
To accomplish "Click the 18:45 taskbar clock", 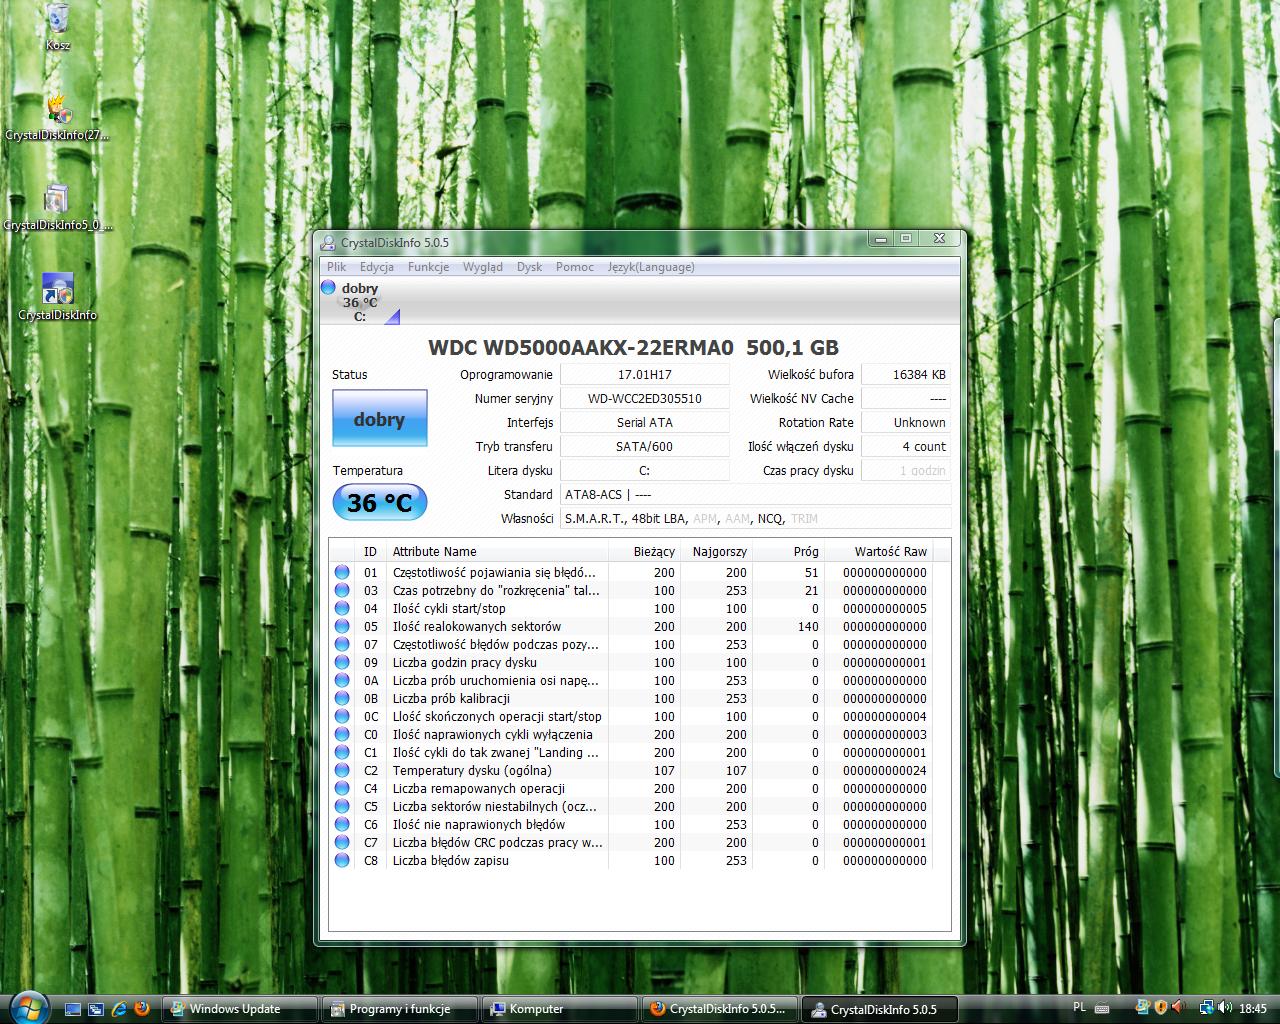I will tap(1253, 1008).
